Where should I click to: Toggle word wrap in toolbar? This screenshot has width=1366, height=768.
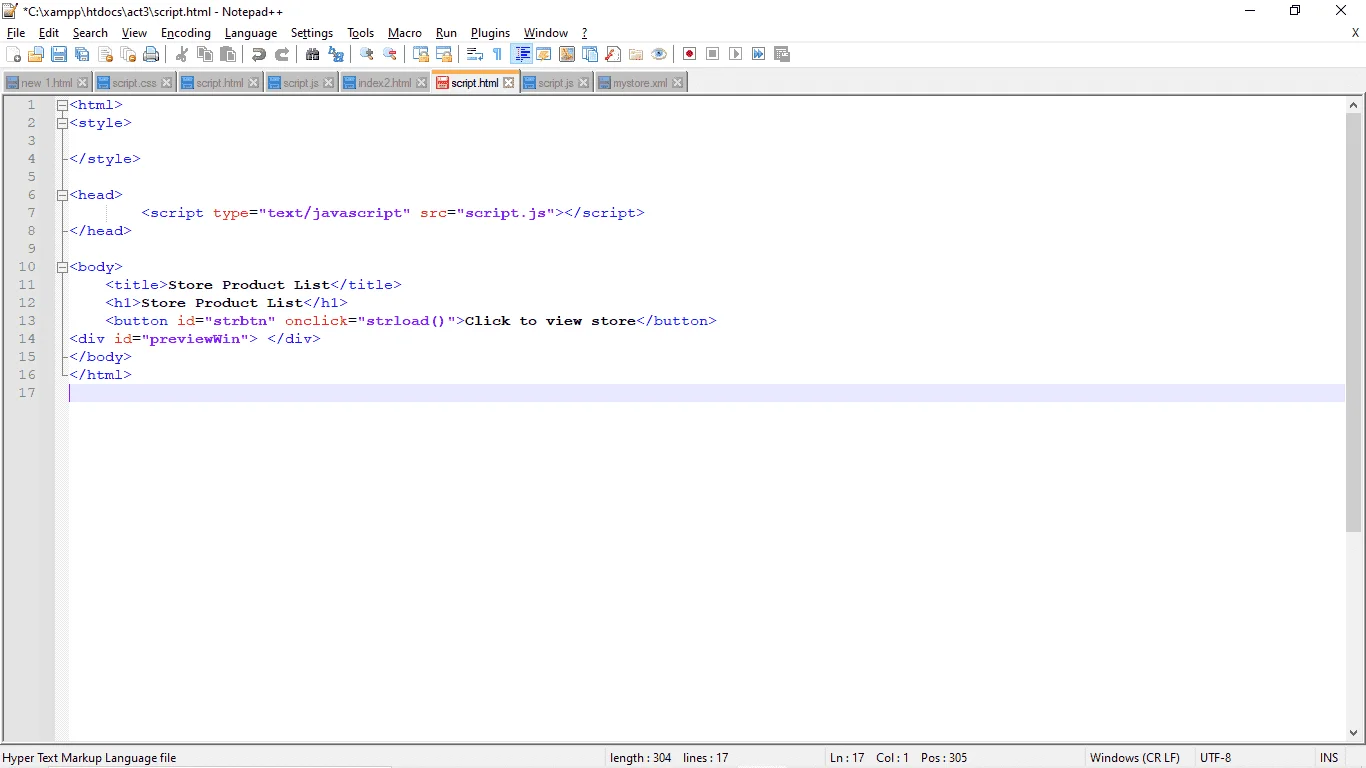(x=475, y=54)
